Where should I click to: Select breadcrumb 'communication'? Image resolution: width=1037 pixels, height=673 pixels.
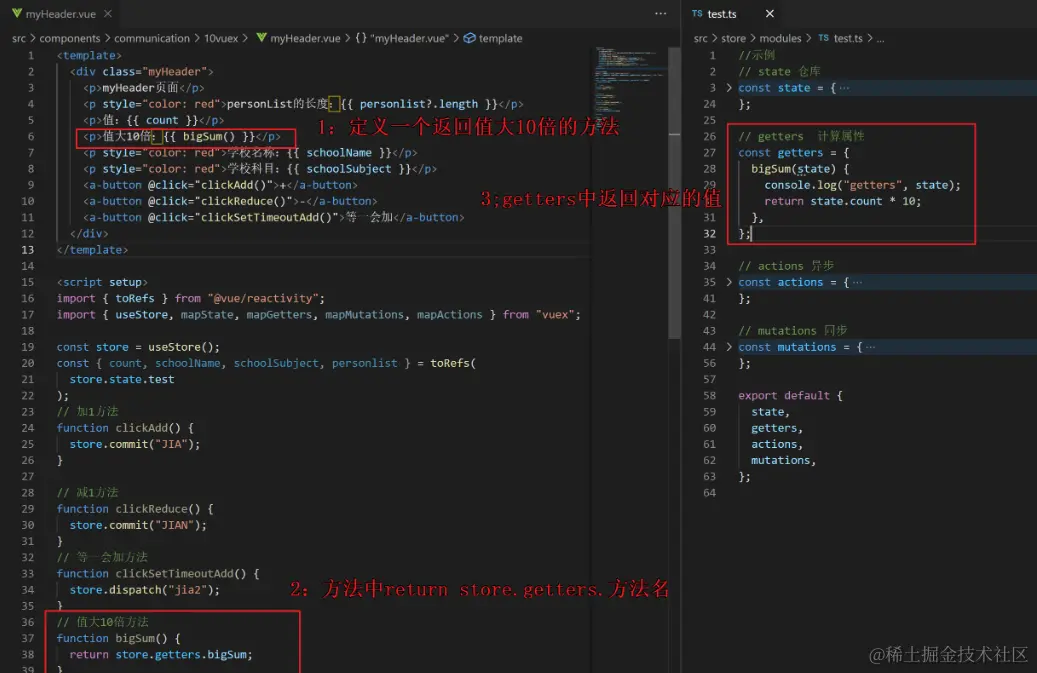(151, 38)
